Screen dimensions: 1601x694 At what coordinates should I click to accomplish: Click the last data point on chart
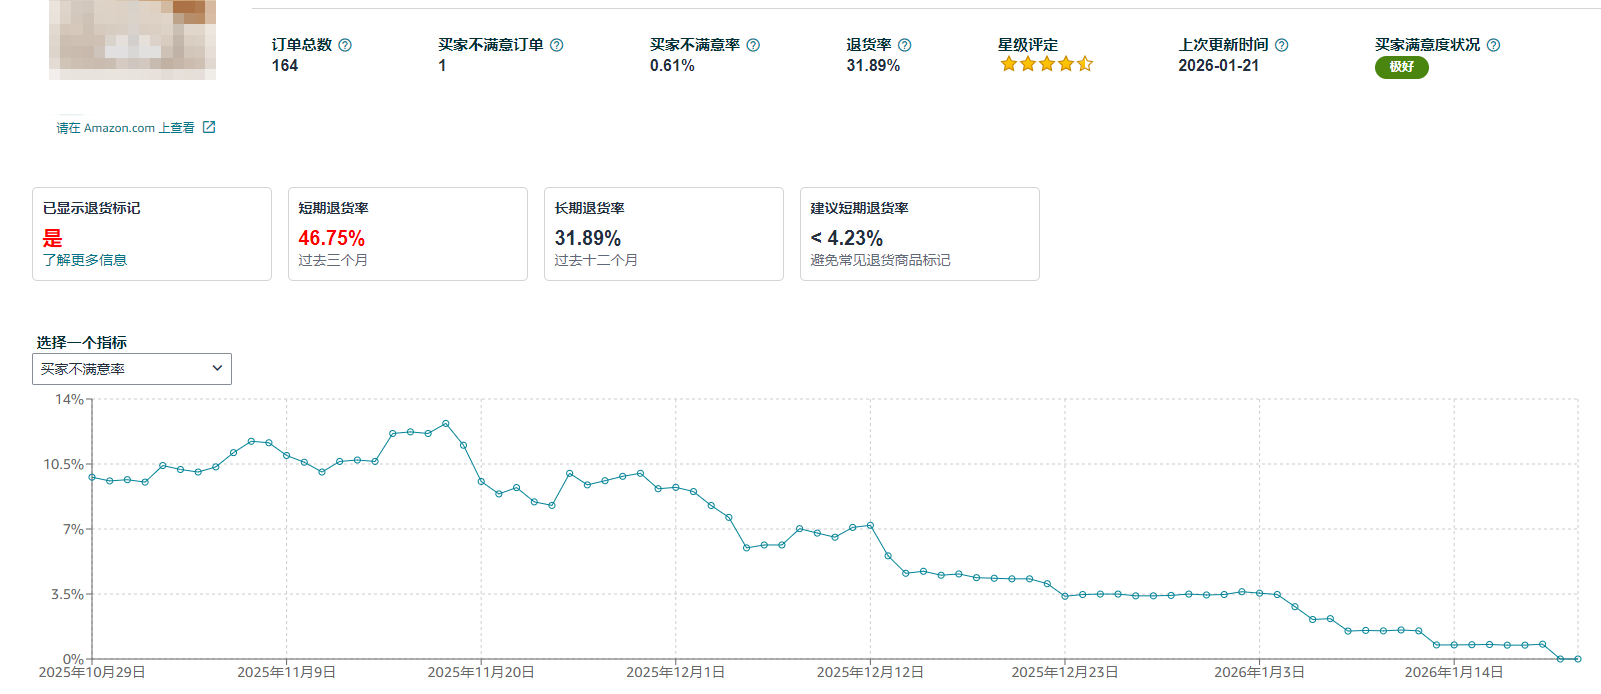pyautogui.click(x=1578, y=659)
